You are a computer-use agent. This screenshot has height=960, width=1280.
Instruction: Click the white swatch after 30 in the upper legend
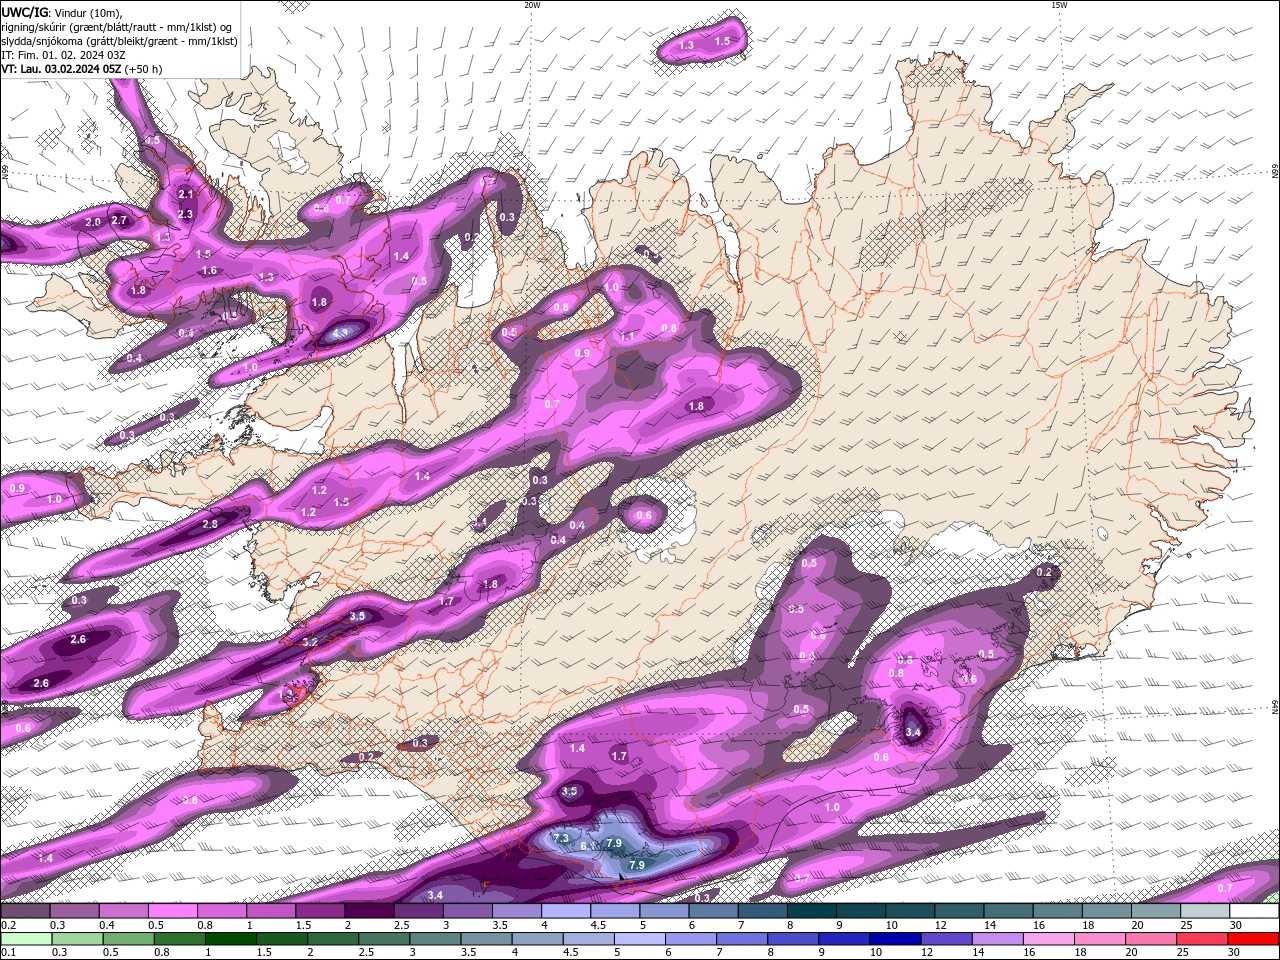(x=1255, y=911)
